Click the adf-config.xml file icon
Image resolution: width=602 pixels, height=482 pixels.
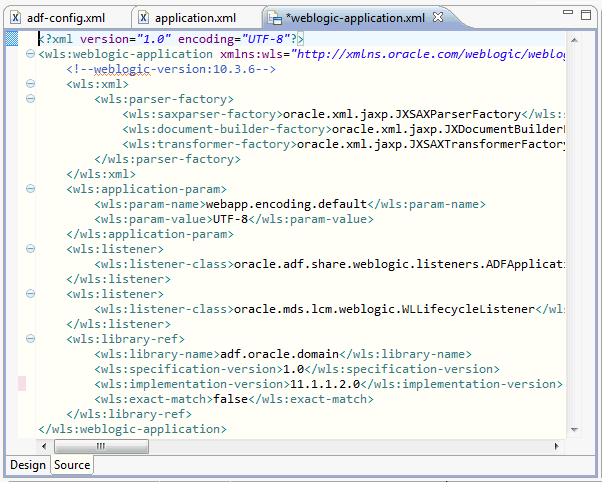[15, 18]
